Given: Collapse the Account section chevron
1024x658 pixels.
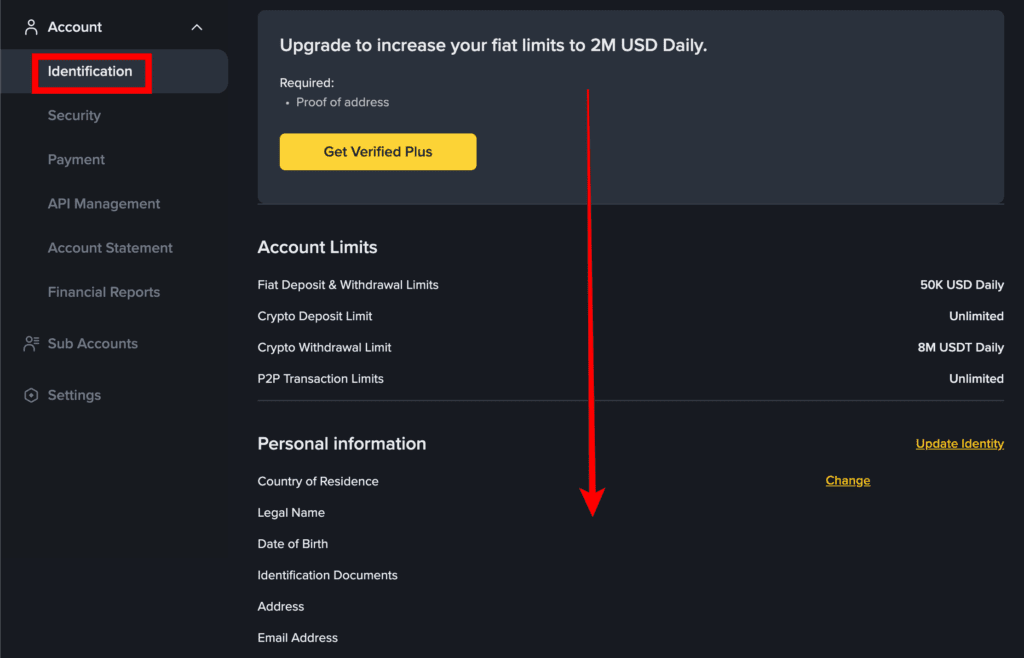Looking at the screenshot, I should 197,27.
